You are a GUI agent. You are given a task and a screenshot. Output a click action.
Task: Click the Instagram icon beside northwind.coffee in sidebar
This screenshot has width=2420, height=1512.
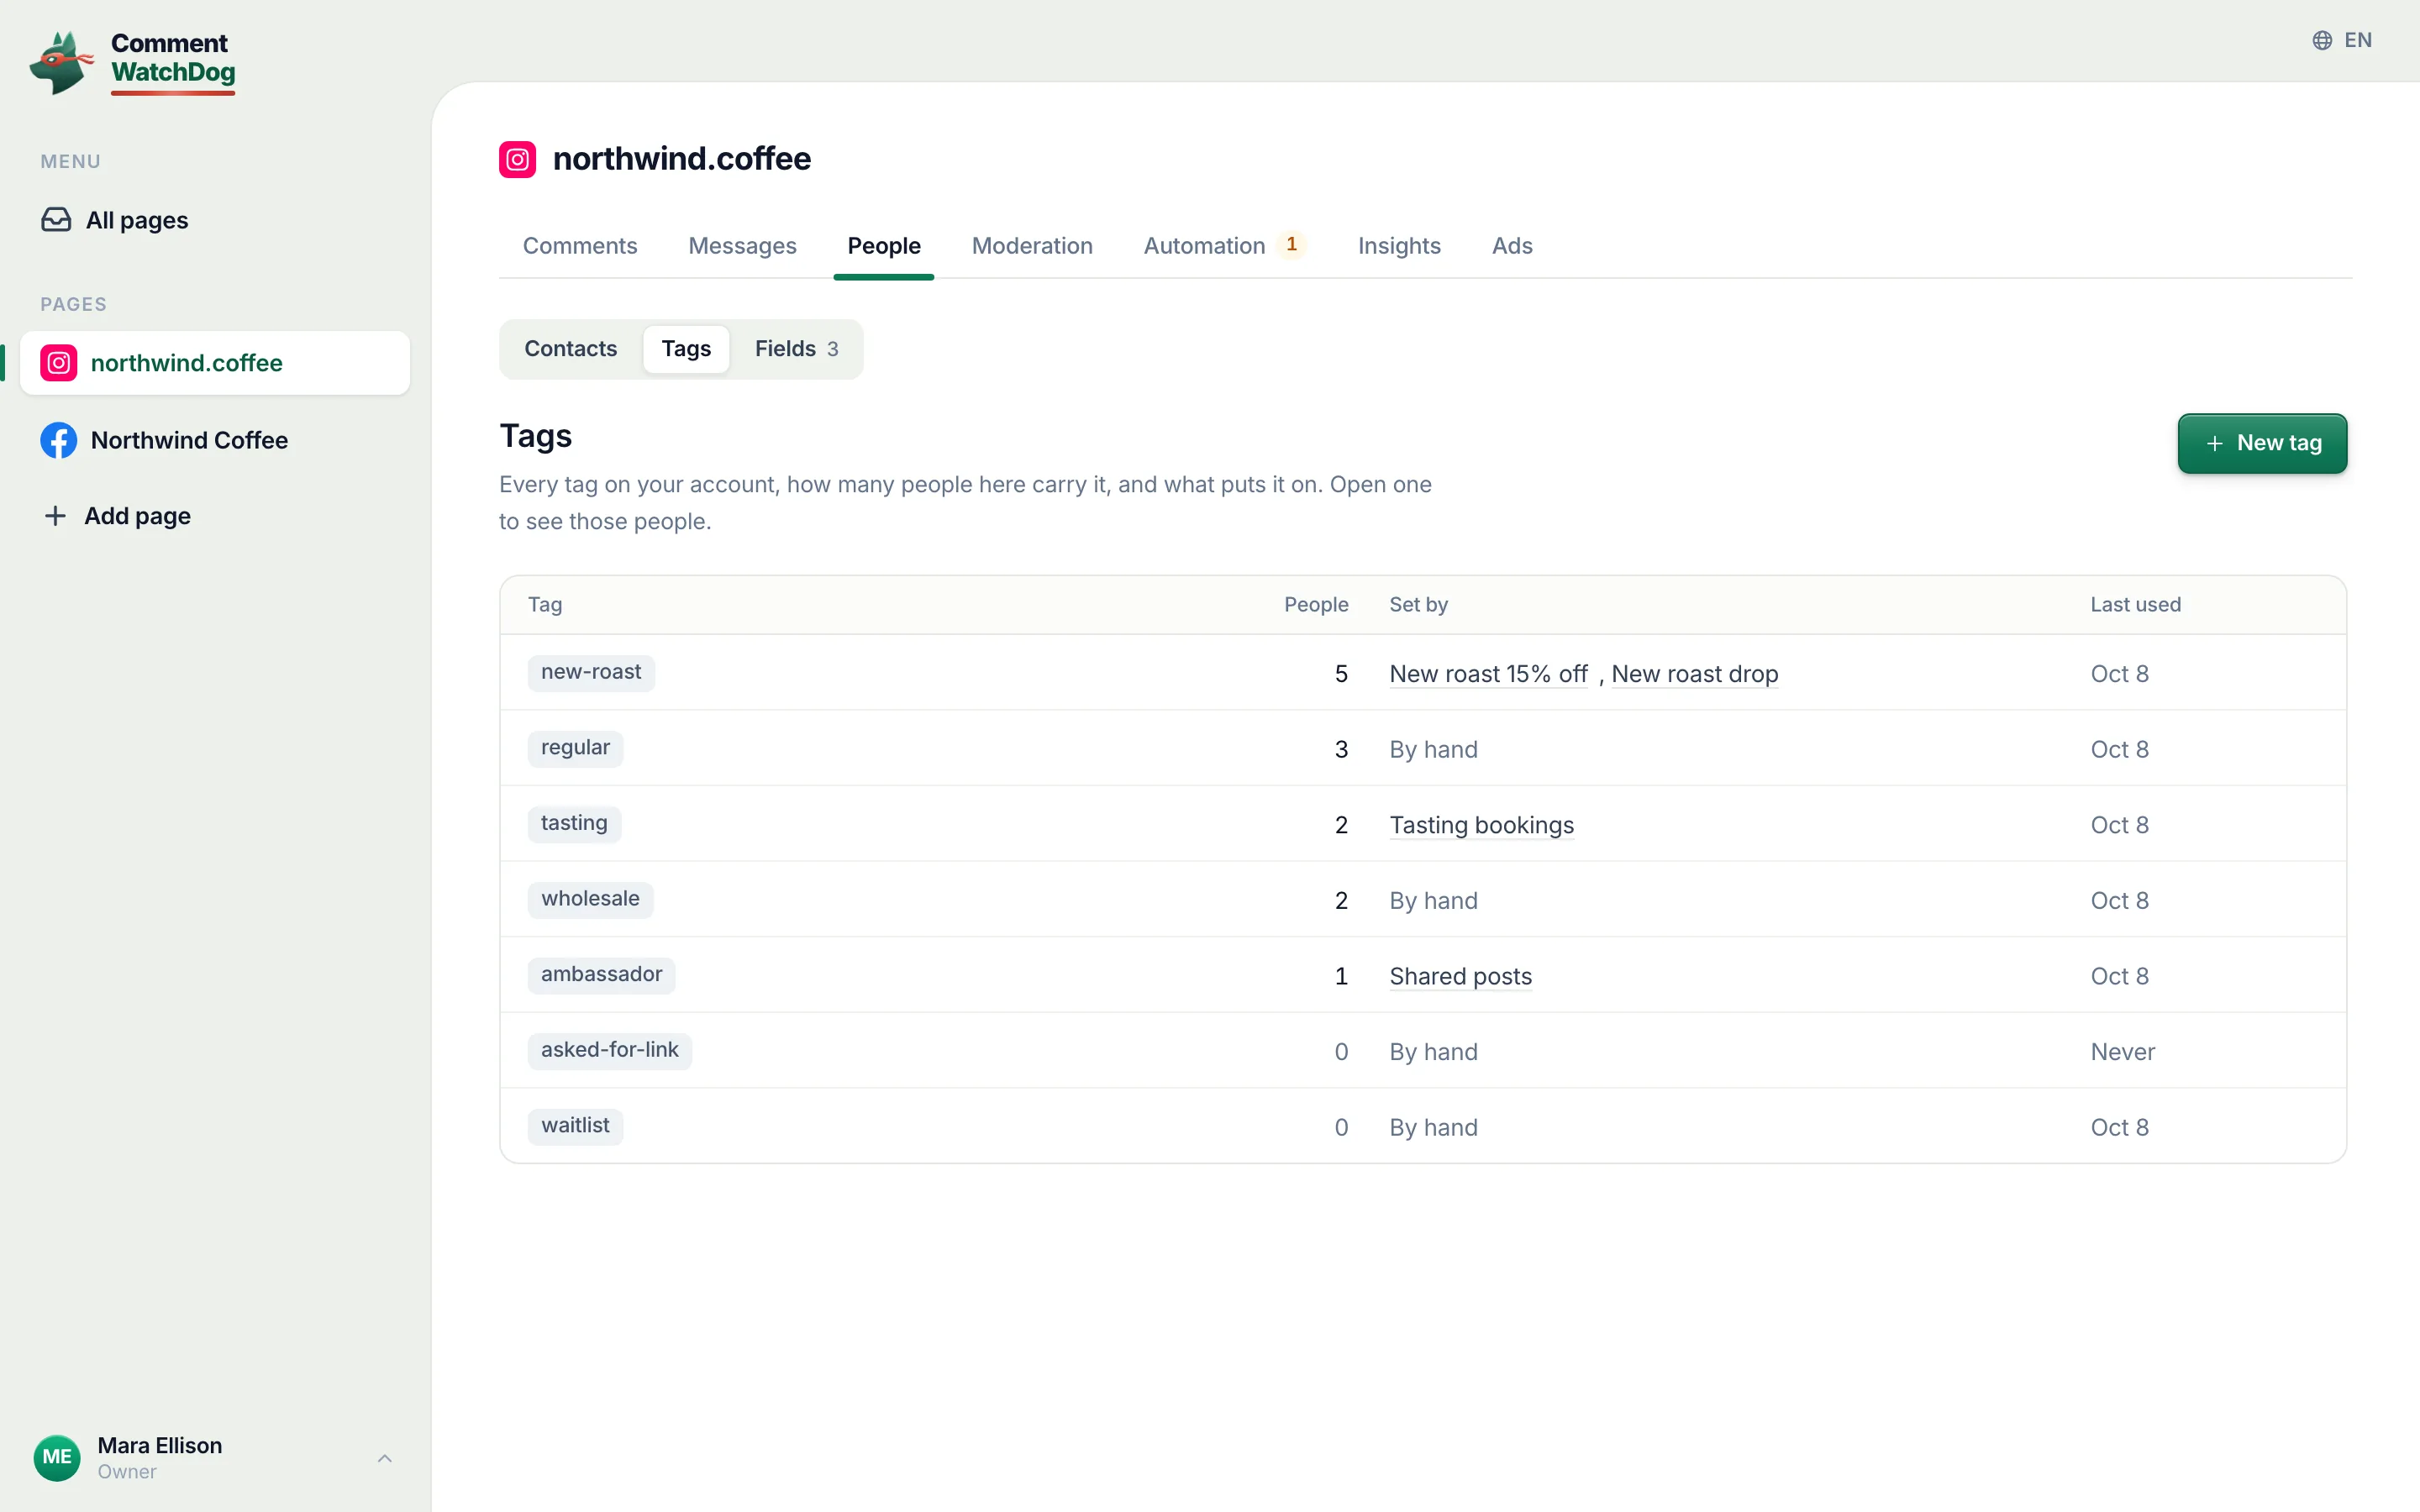pyautogui.click(x=59, y=363)
